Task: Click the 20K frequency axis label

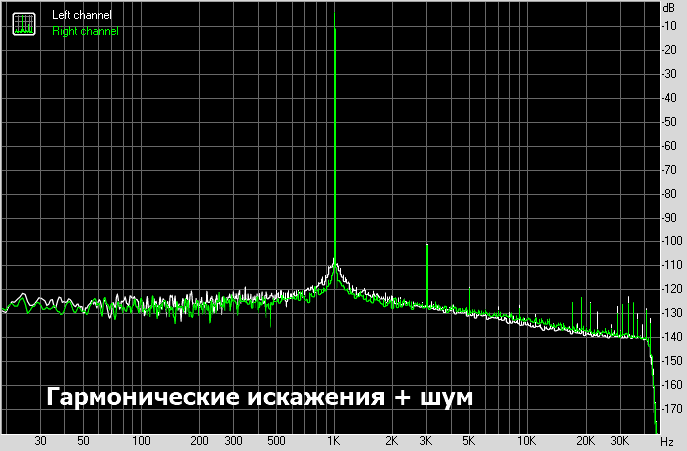Action: coord(585,440)
